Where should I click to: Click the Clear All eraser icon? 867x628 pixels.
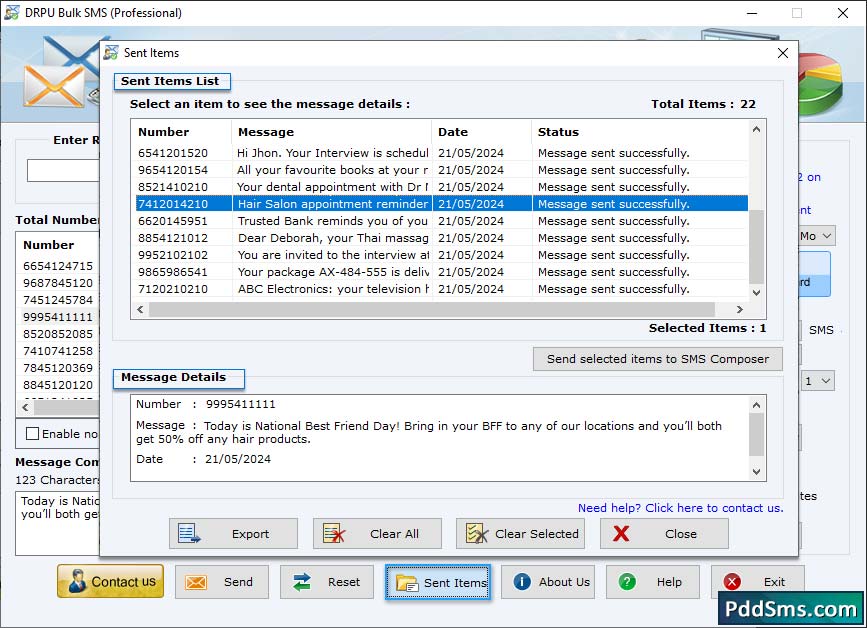click(334, 533)
